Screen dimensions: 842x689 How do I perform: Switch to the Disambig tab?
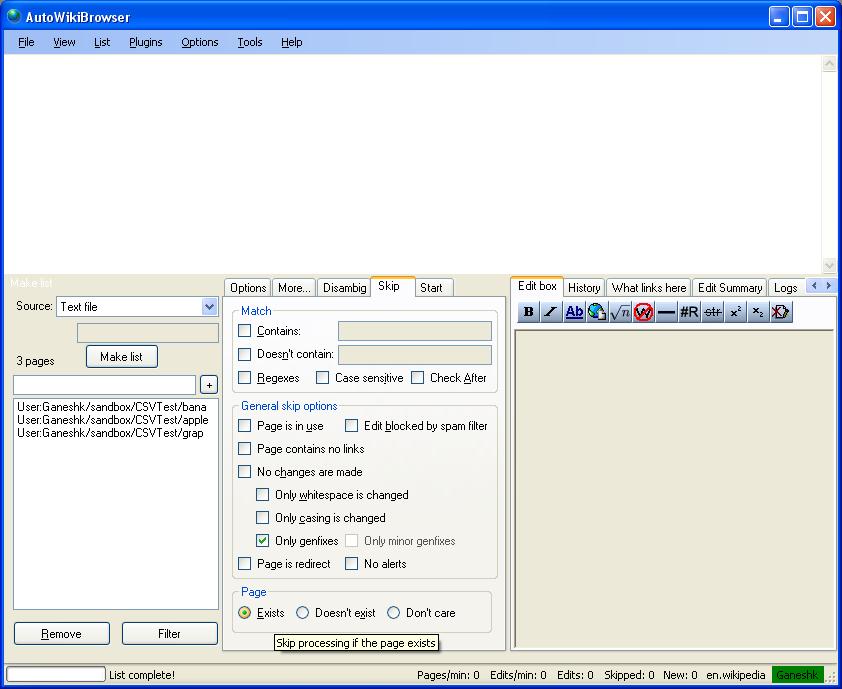[344, 288]
